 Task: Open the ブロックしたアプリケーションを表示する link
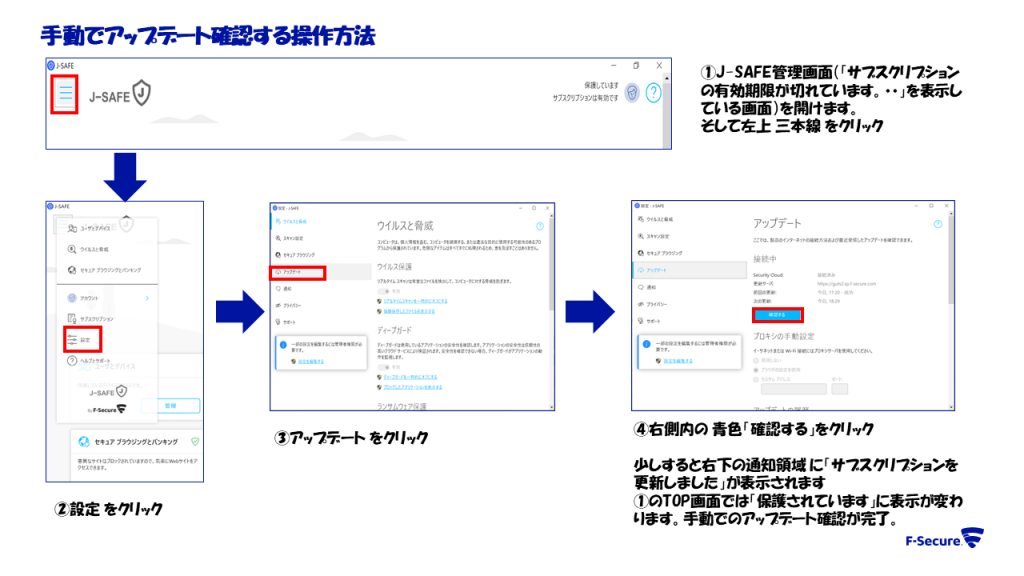pyautogui.click(x=413, y=387)
